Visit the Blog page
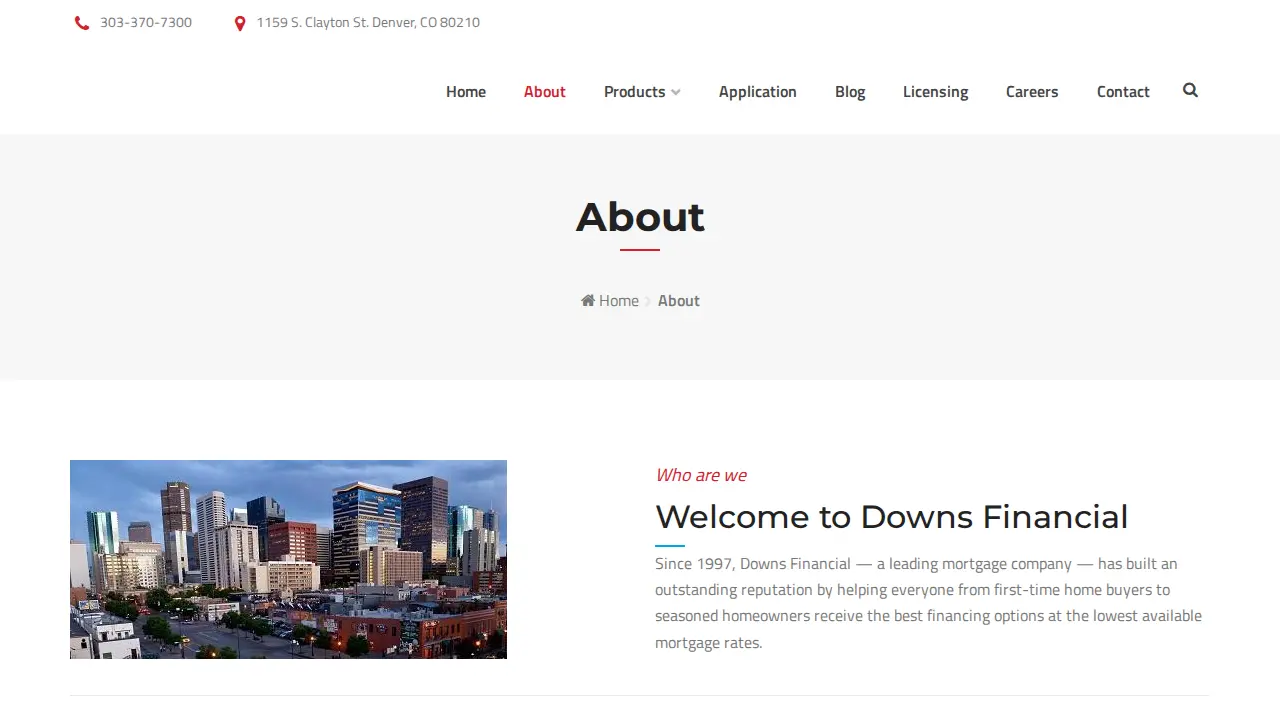 [850, 91]
